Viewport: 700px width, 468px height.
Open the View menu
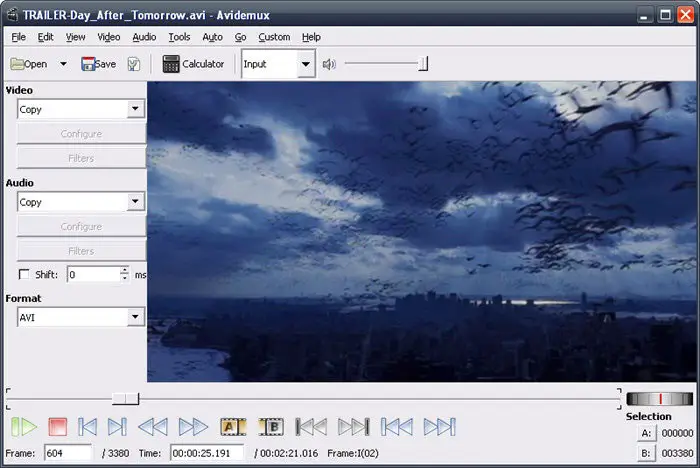point(75,37)
